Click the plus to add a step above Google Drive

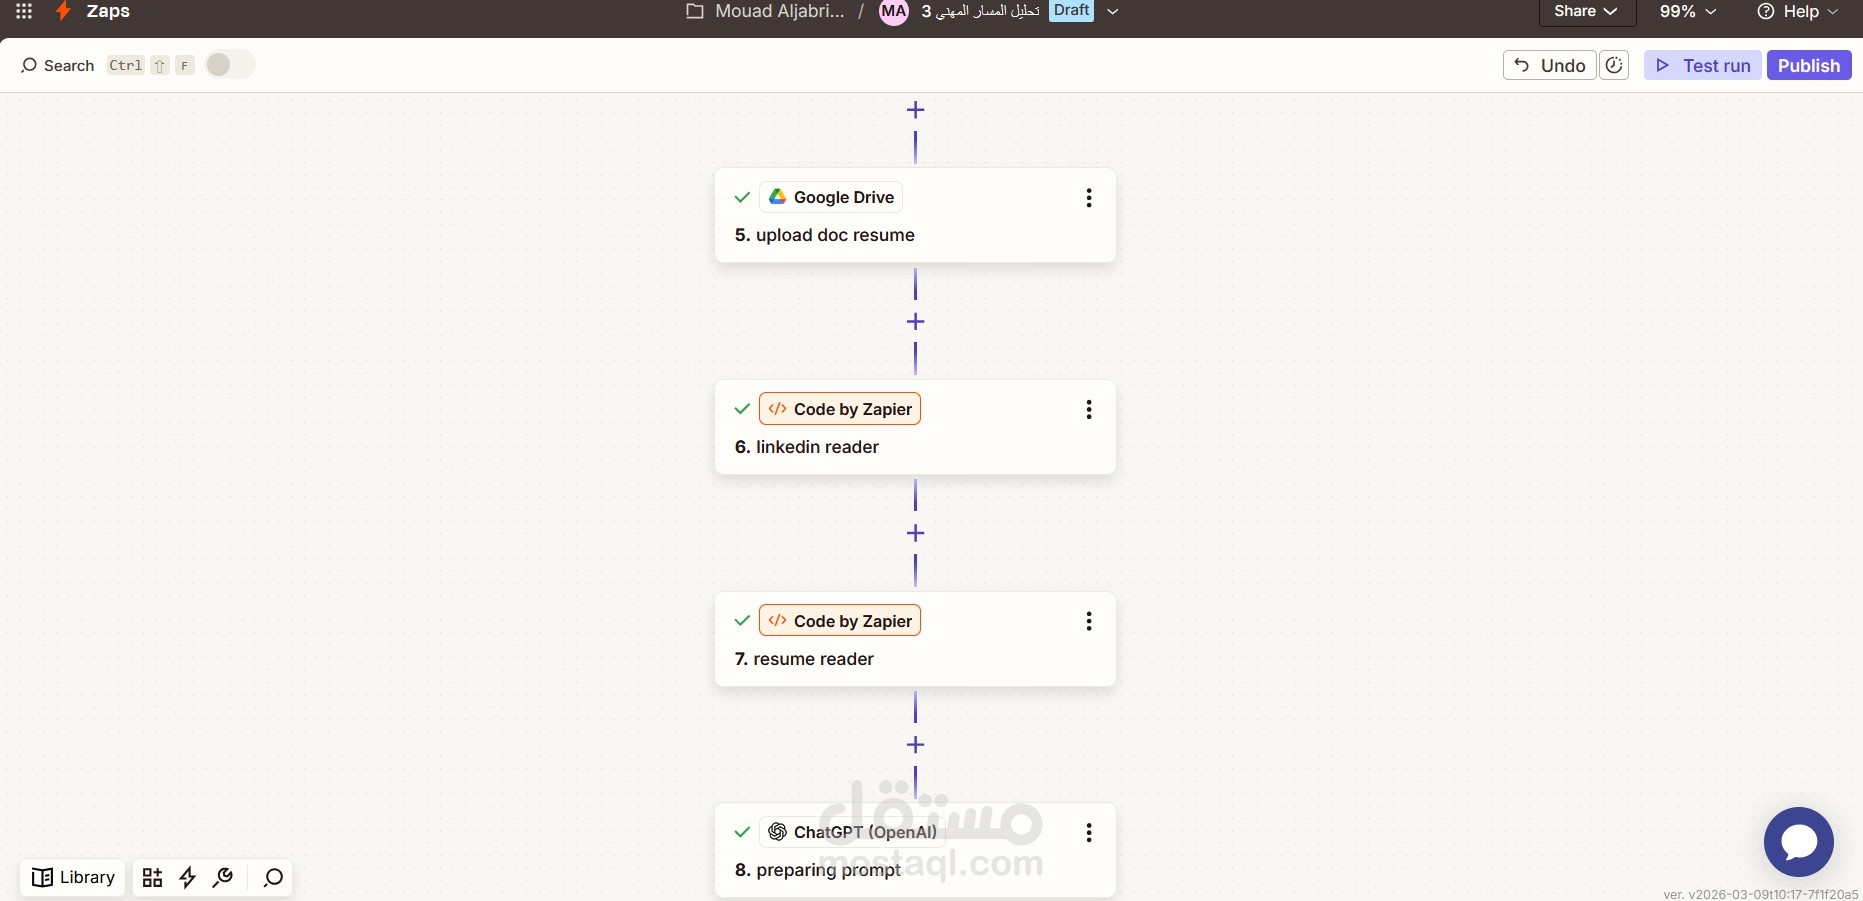[915, 110]
